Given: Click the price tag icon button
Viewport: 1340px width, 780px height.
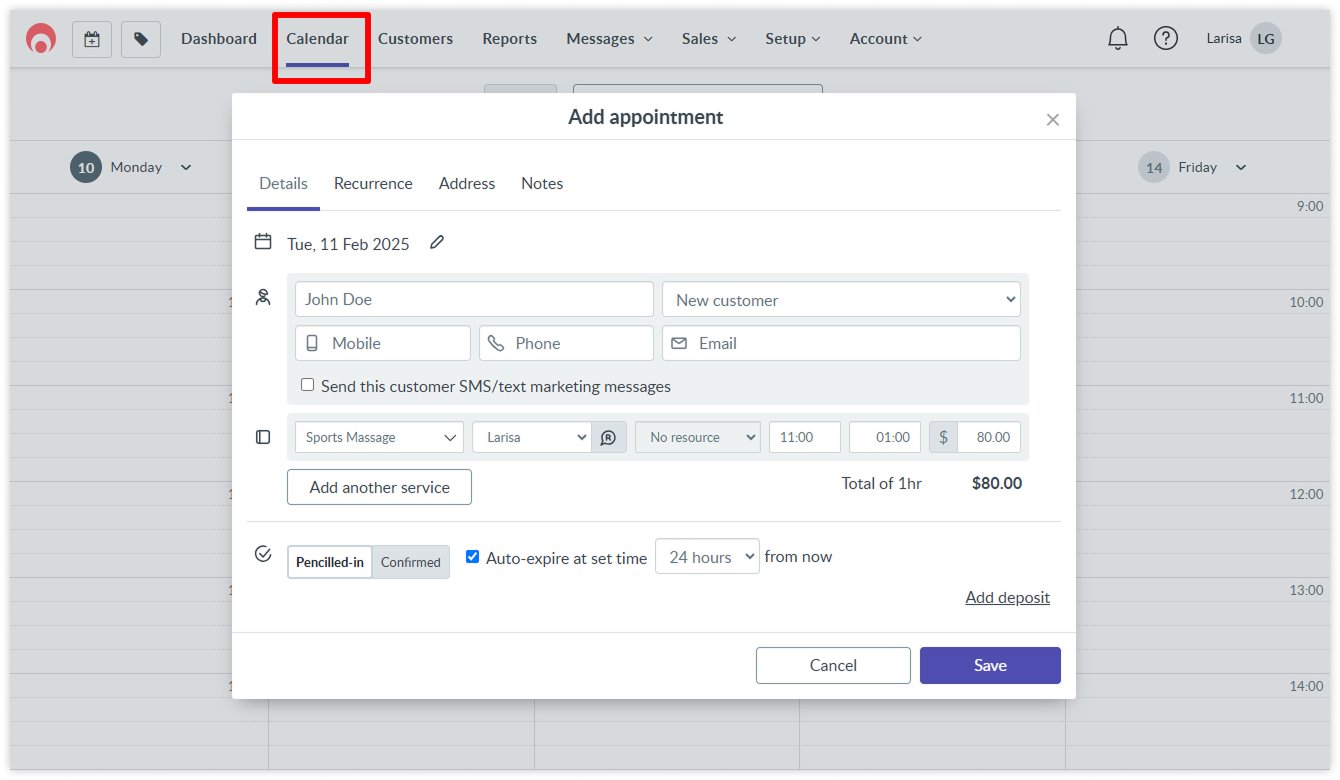Looking at the screenshot, I should tap(141, 39).
